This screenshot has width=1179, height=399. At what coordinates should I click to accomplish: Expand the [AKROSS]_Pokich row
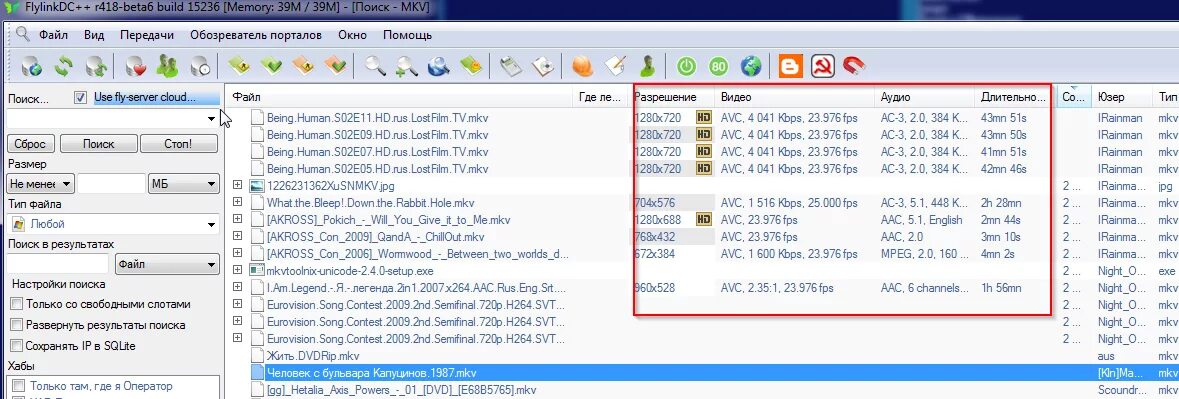point(238,219)
